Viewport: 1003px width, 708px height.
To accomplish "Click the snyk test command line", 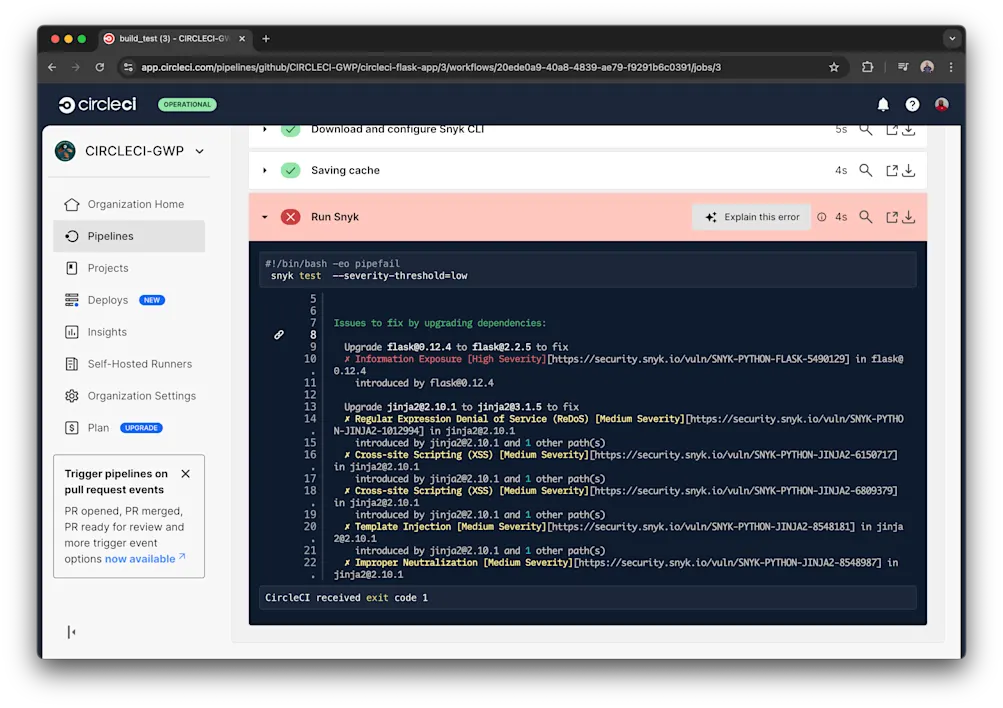I will point(368,276).
